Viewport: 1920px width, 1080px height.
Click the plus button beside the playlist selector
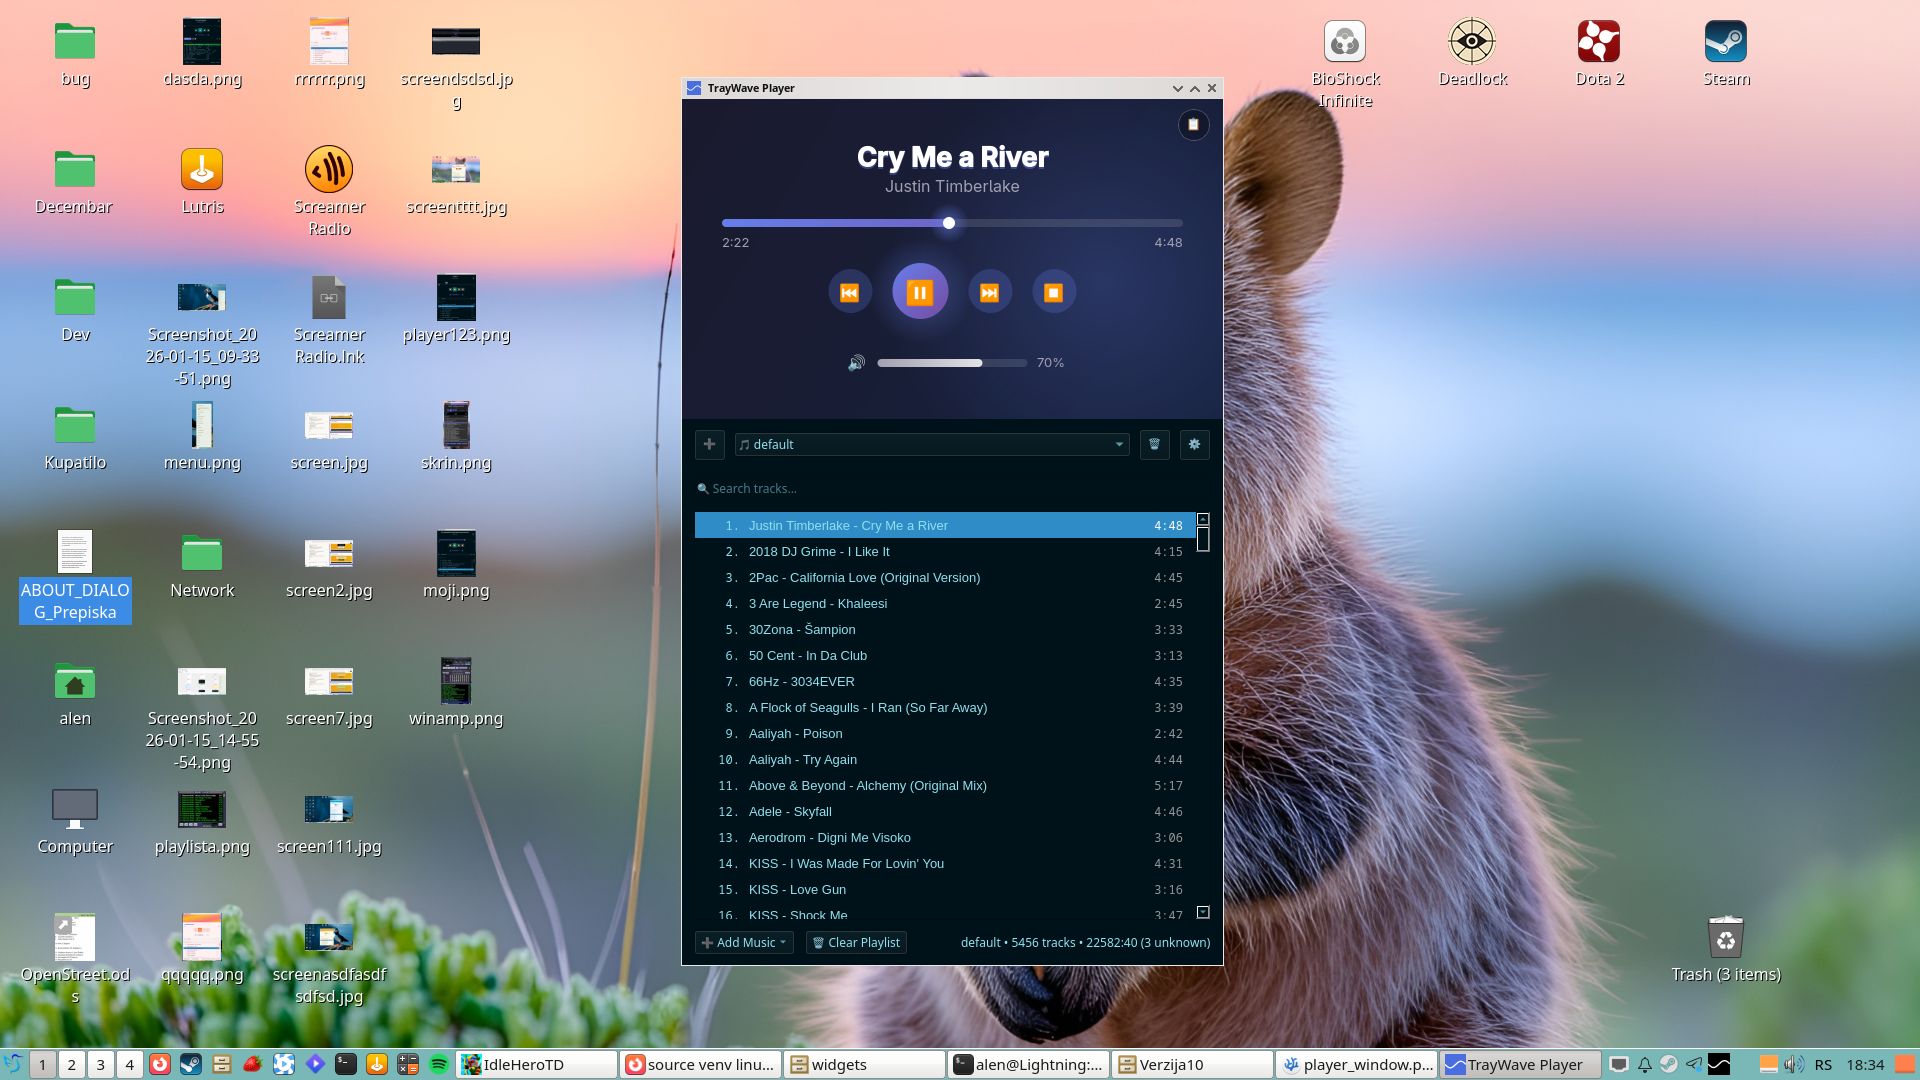[x=709, y=444]
